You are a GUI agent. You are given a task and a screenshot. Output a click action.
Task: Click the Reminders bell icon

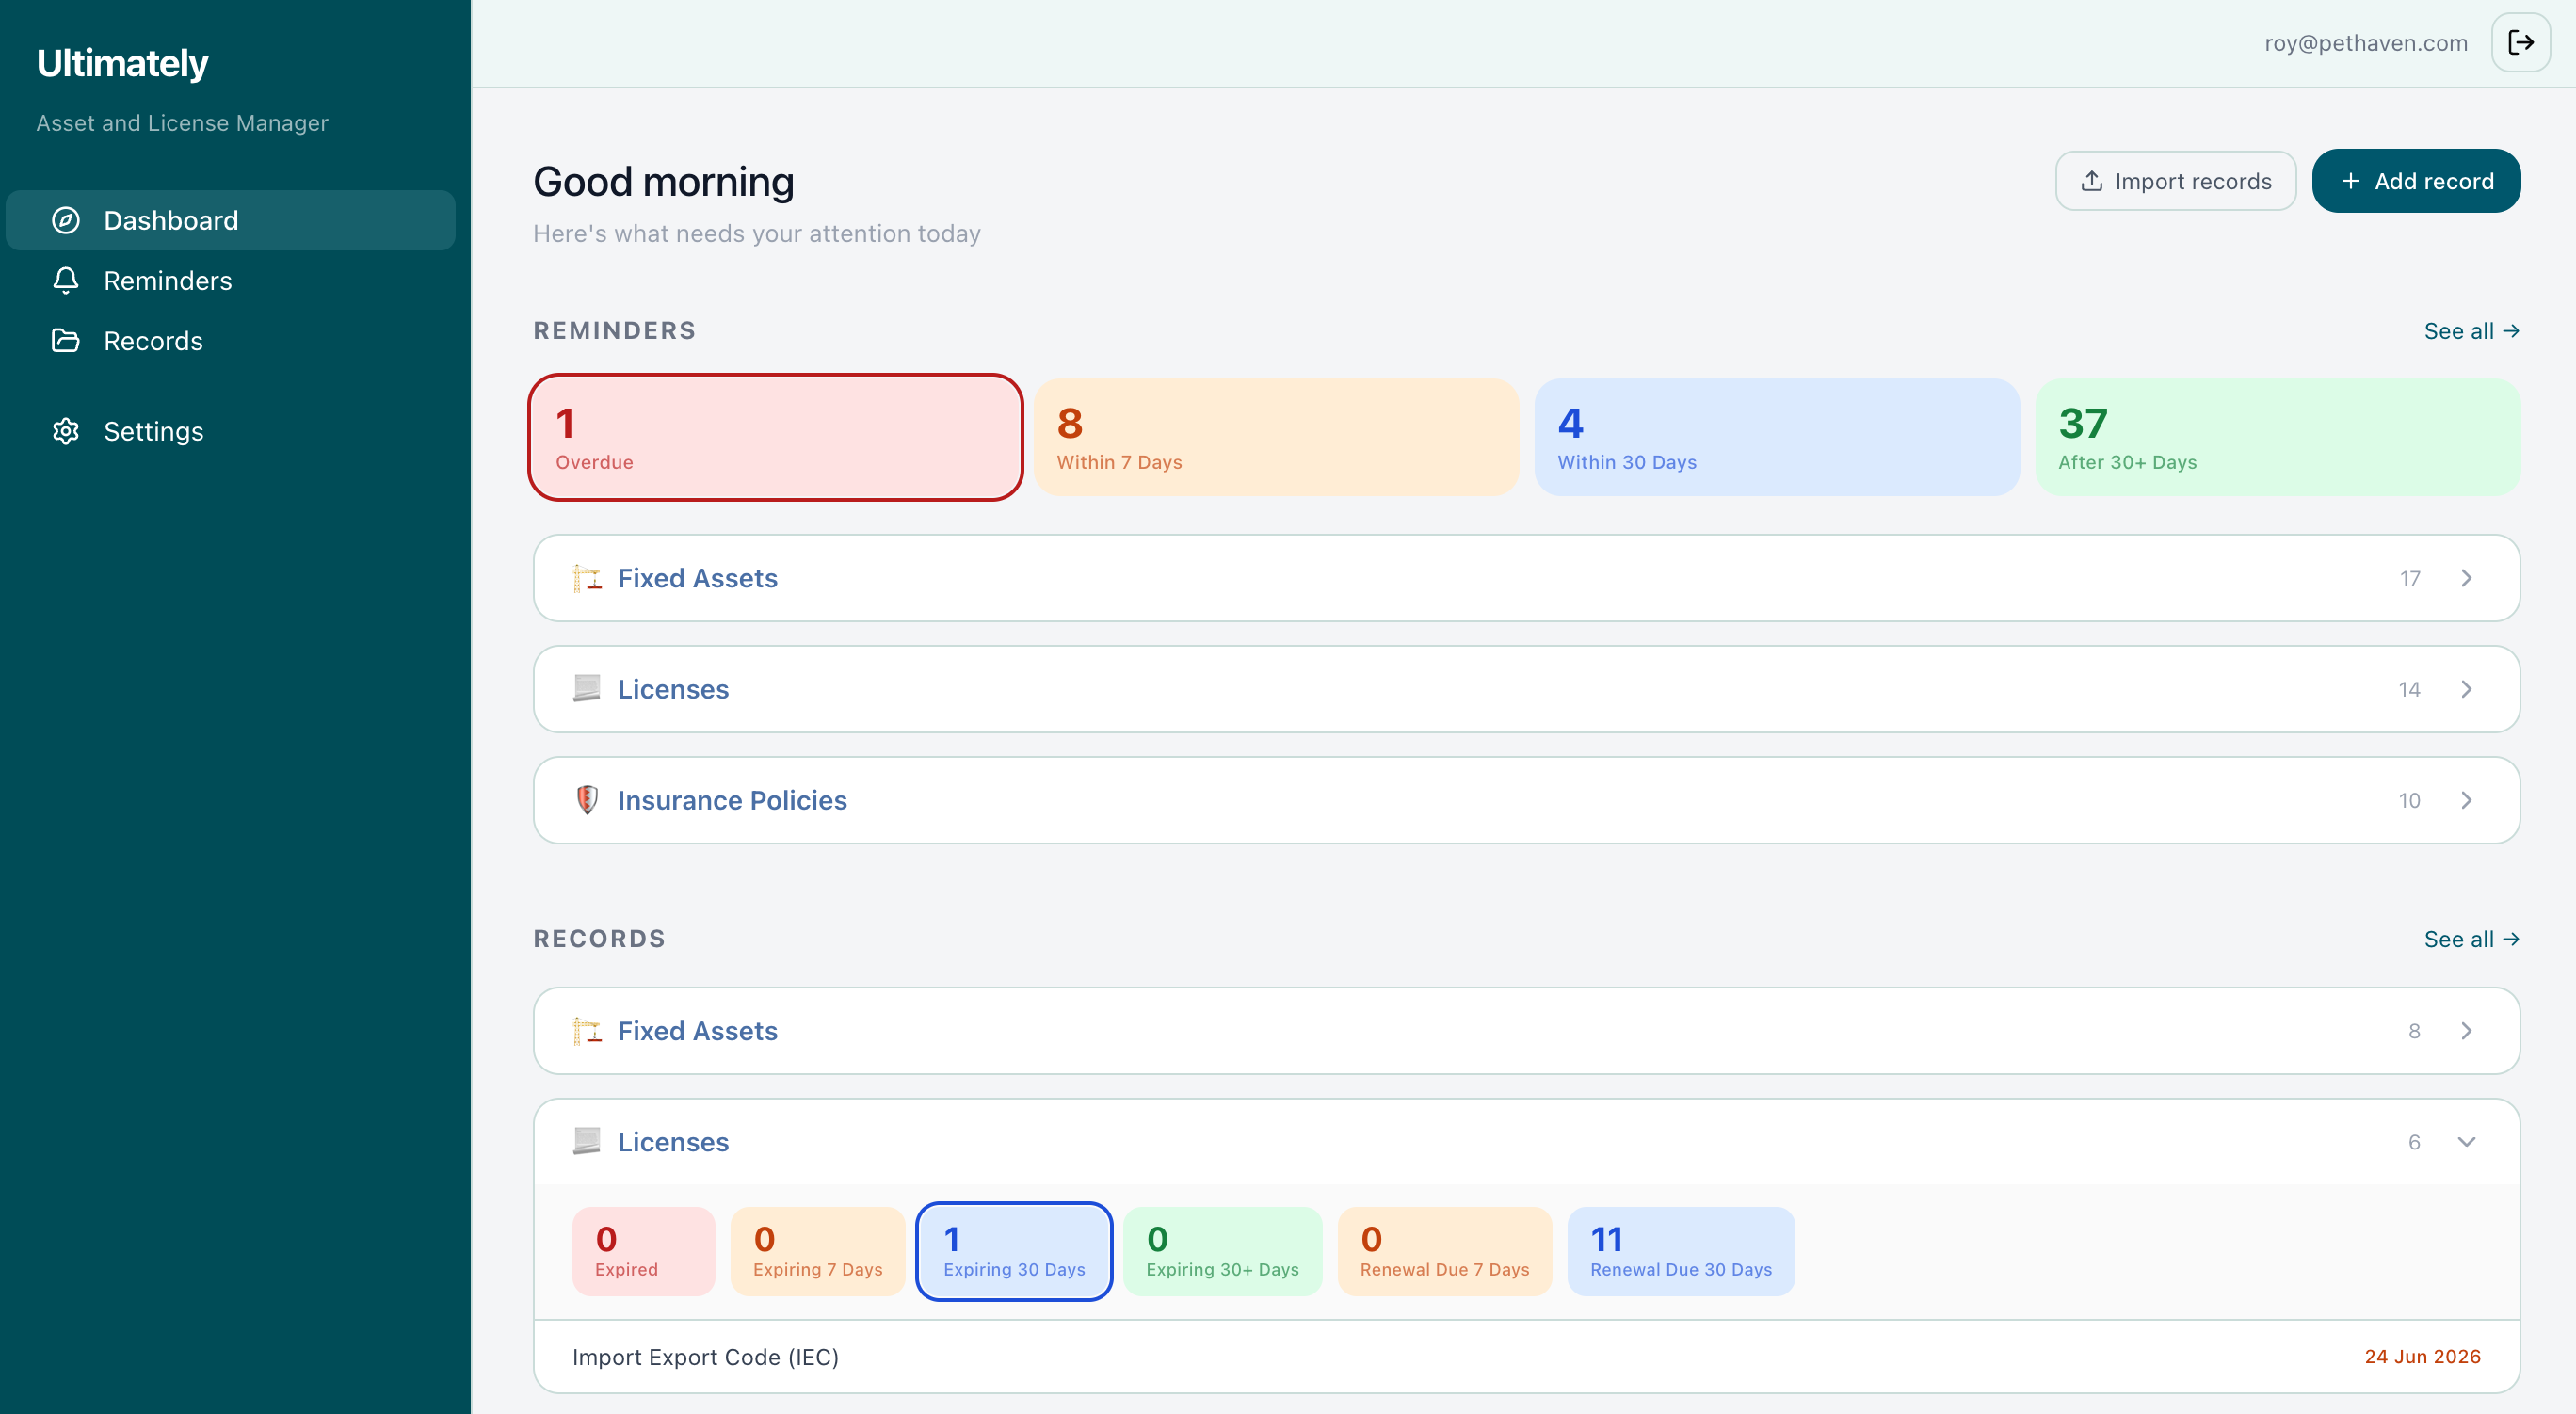[x=66, y=280]
